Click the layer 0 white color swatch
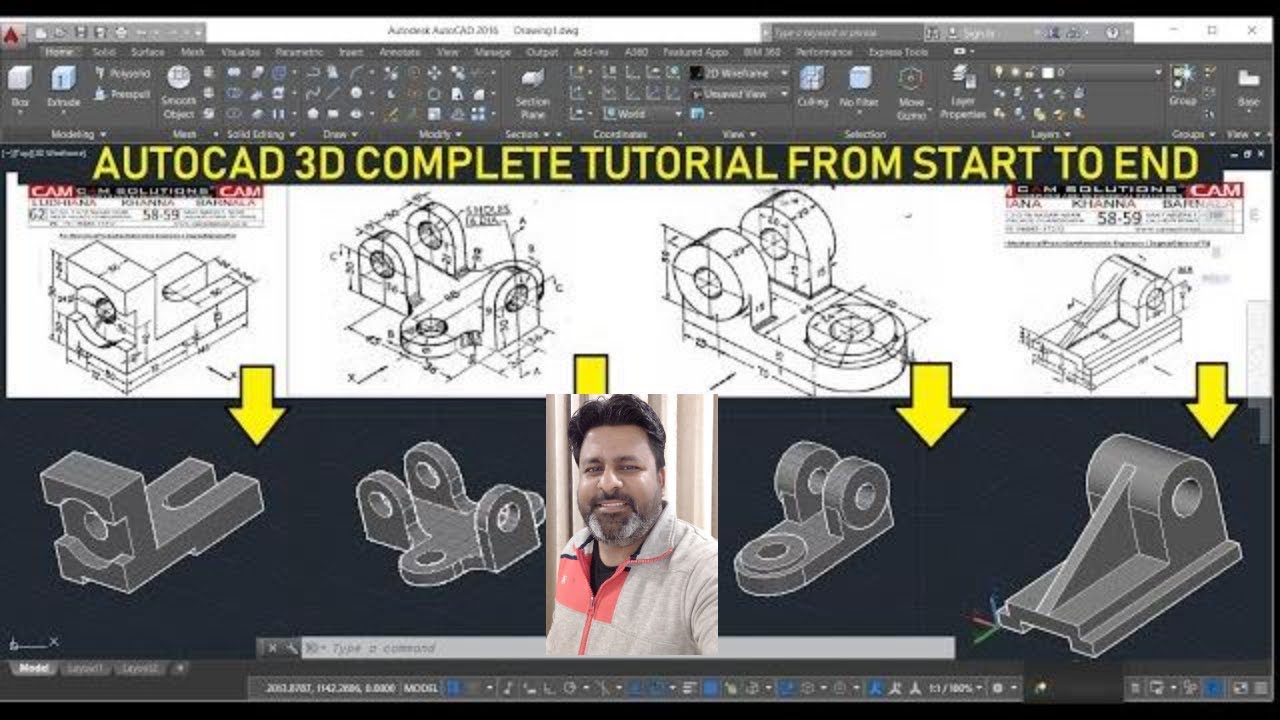The image size is (1280, 720). click(1047, 73)
